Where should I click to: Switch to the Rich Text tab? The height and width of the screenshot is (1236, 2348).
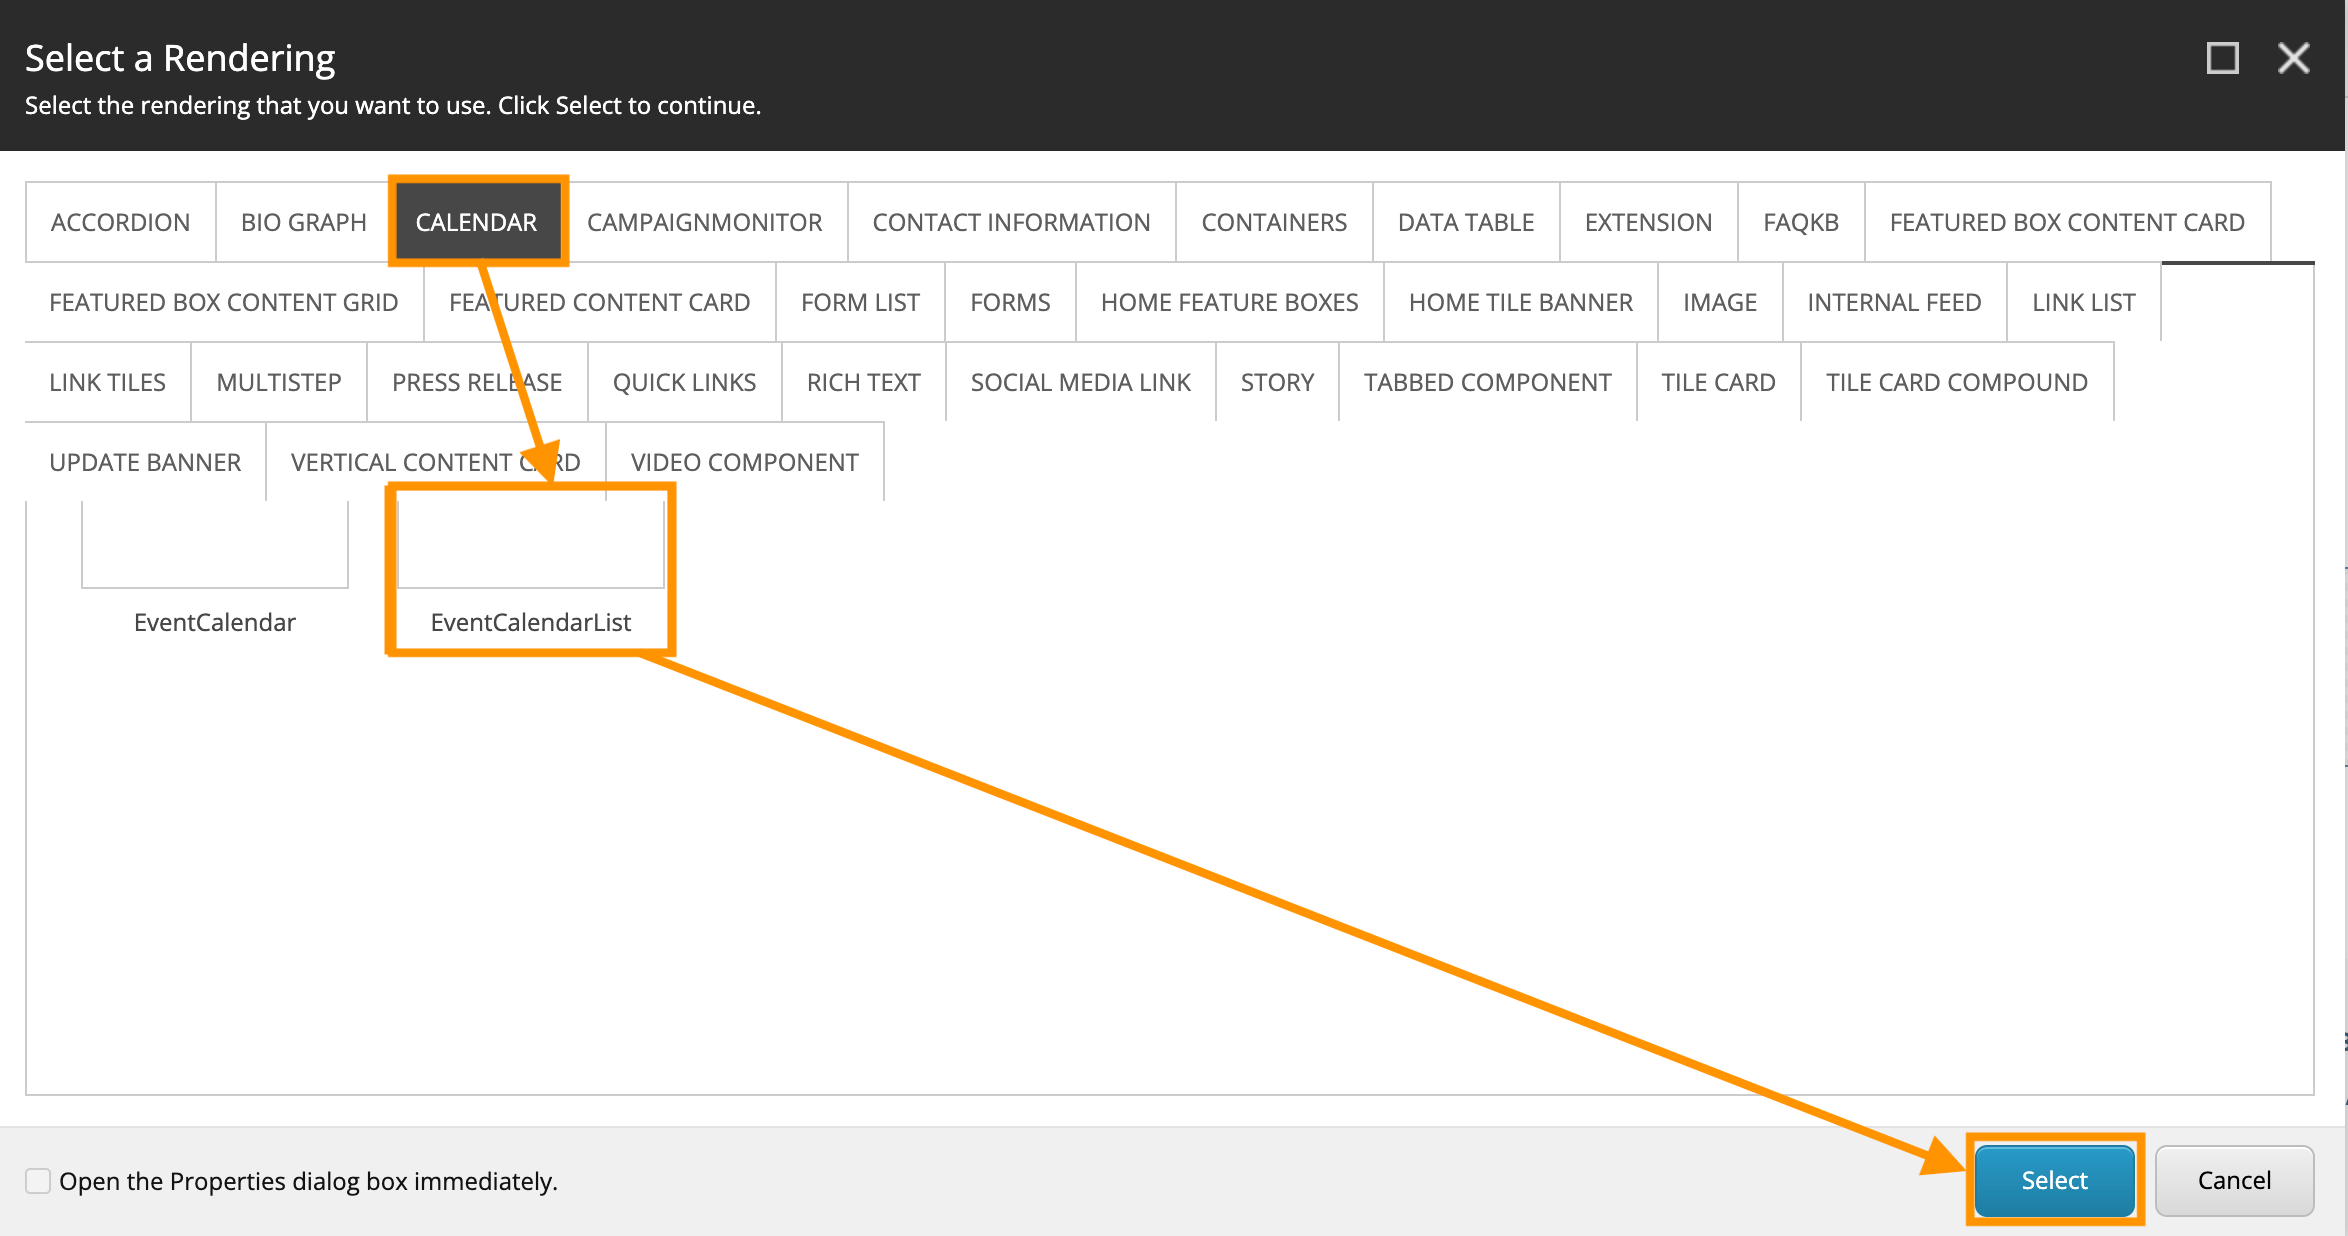(863, 382)
